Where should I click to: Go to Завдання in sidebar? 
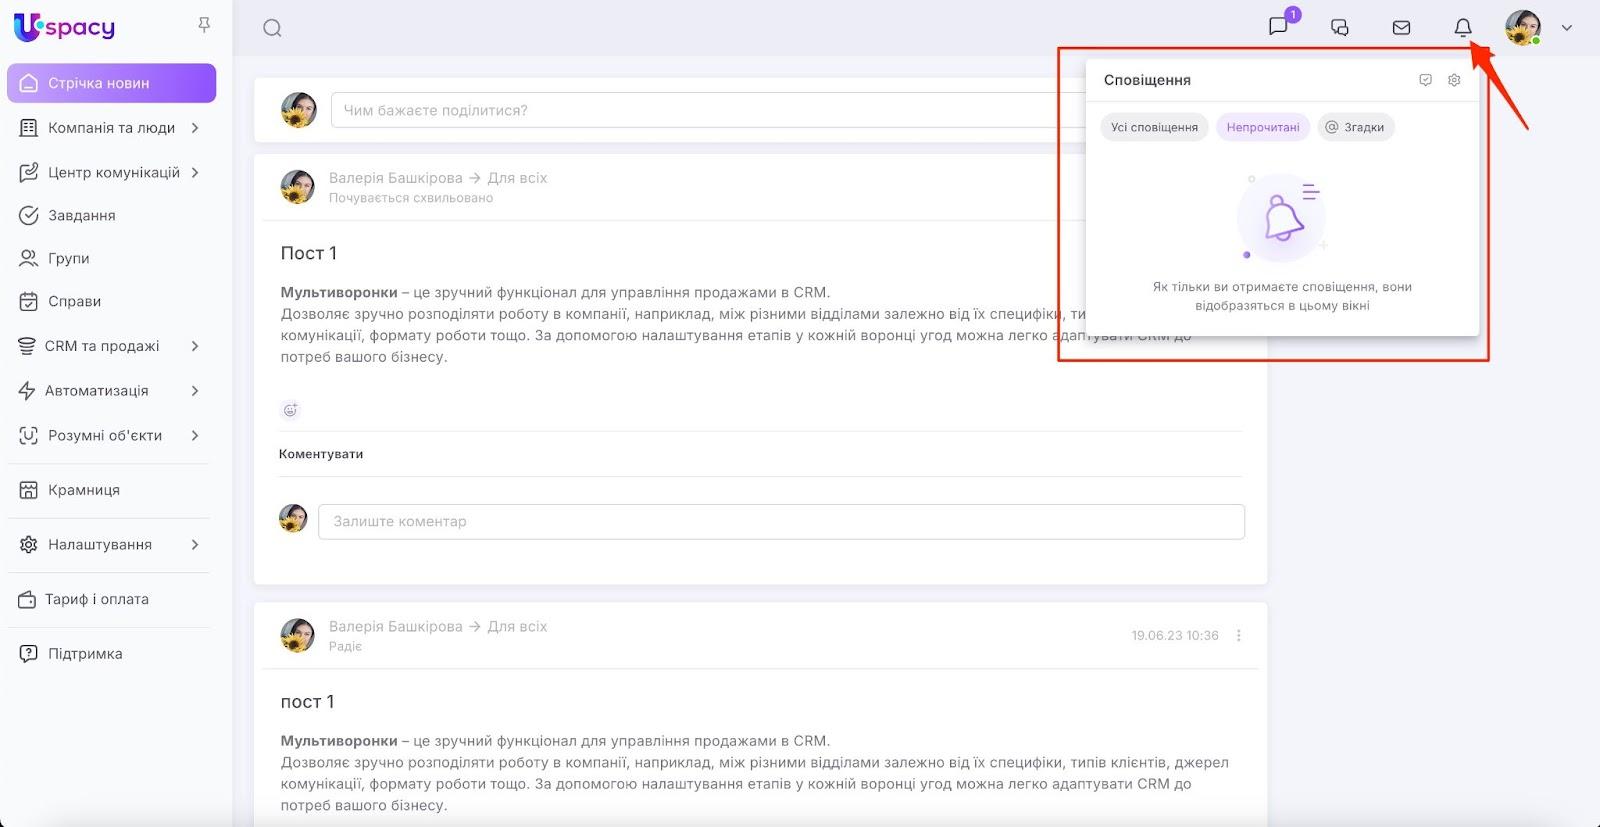pyautogui.click(x=82, y=215)
